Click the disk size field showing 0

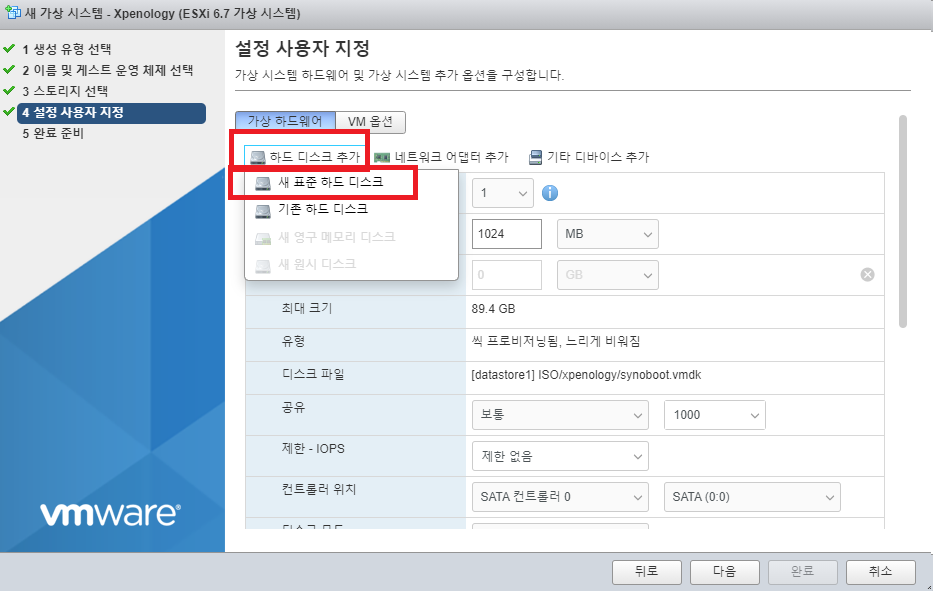click(507, 275)
